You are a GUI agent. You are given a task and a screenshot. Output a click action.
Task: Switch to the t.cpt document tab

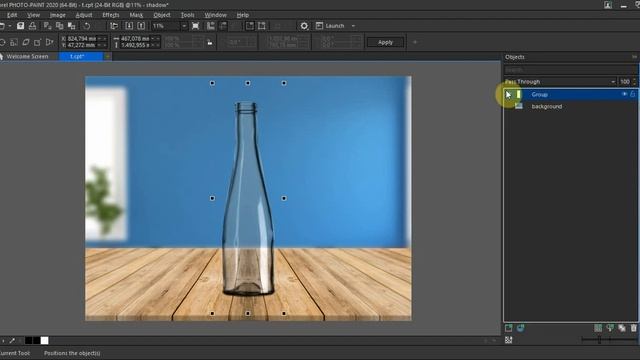coord(80,56)
